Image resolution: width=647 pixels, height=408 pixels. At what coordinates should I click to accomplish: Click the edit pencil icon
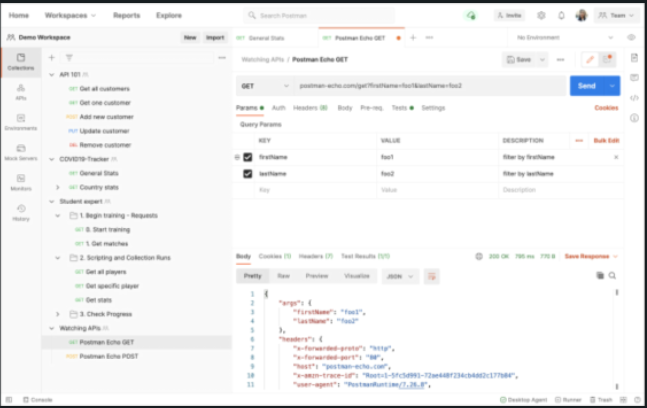(x=590, y=60)
